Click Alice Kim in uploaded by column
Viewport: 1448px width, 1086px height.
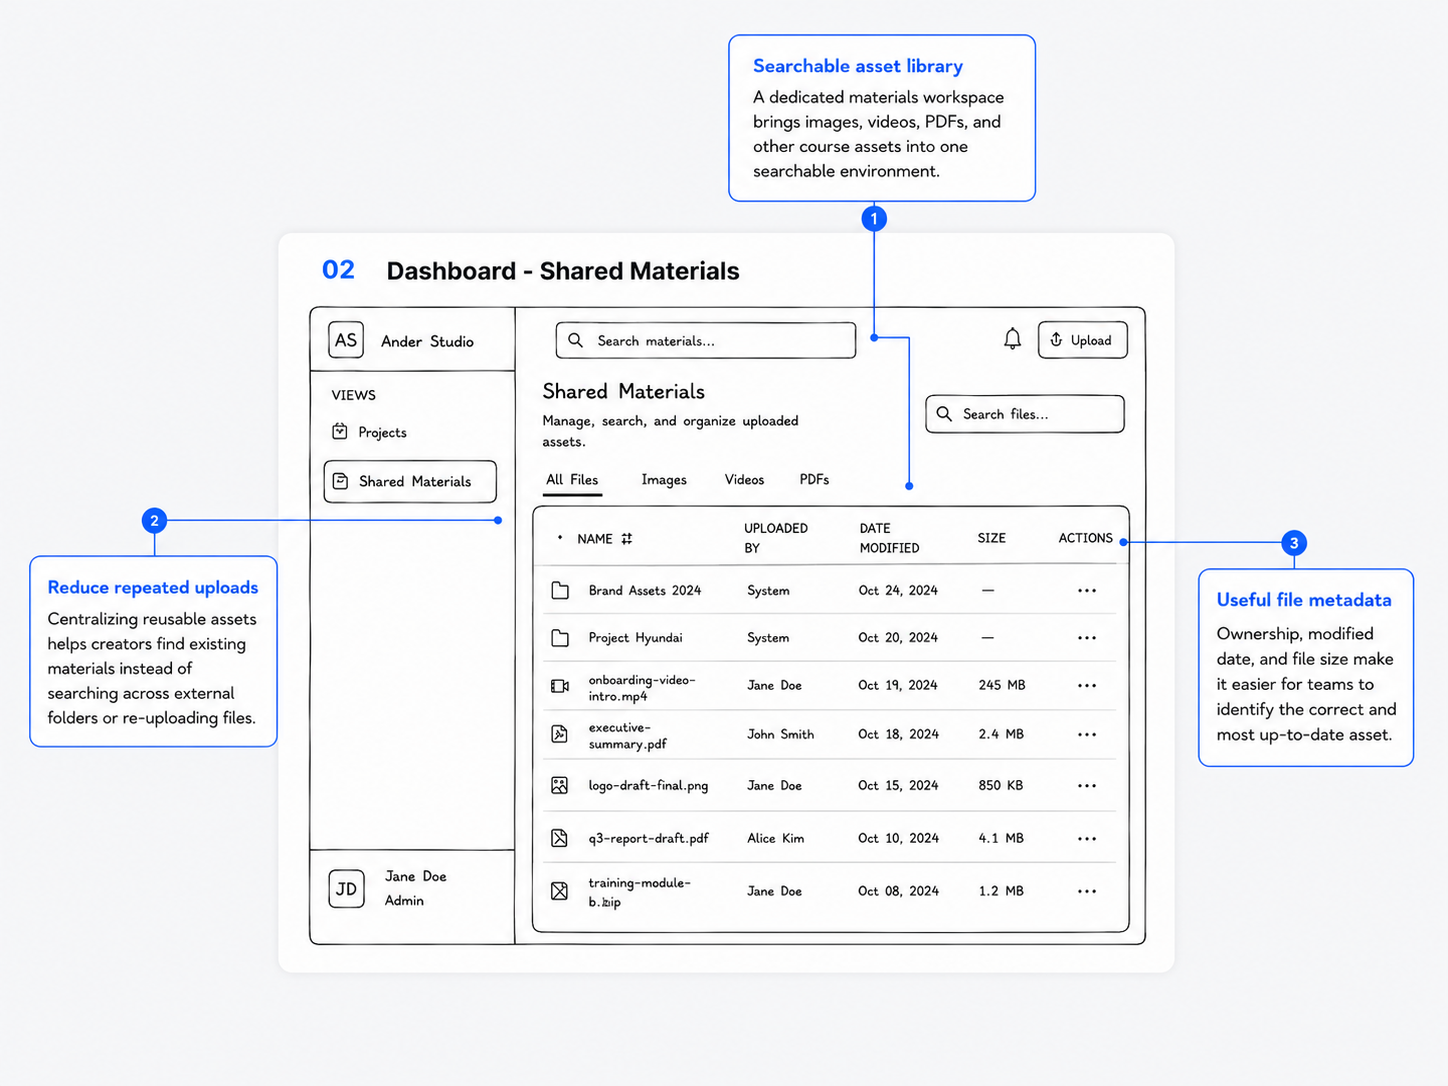(x=775, y=839)
